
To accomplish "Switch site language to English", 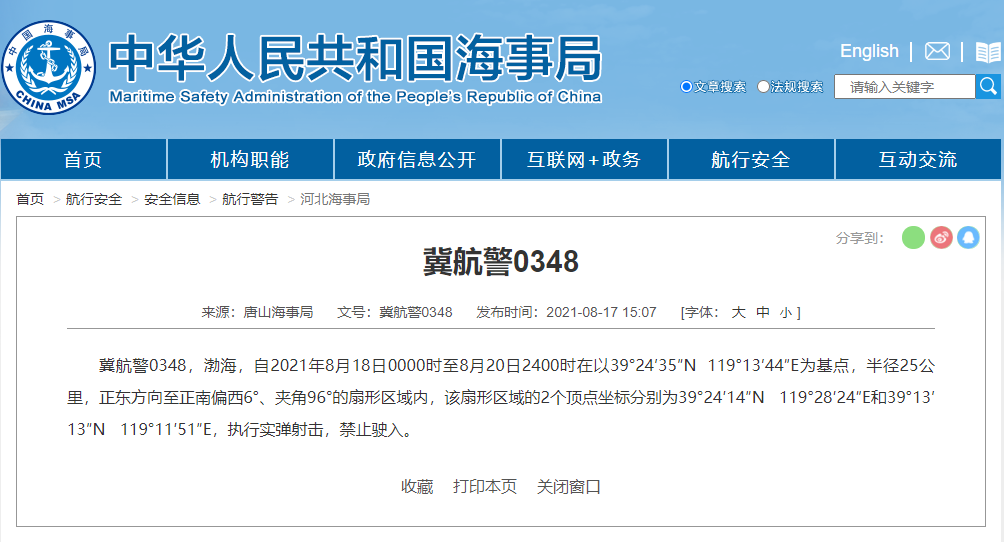I will tap(869, 51).
